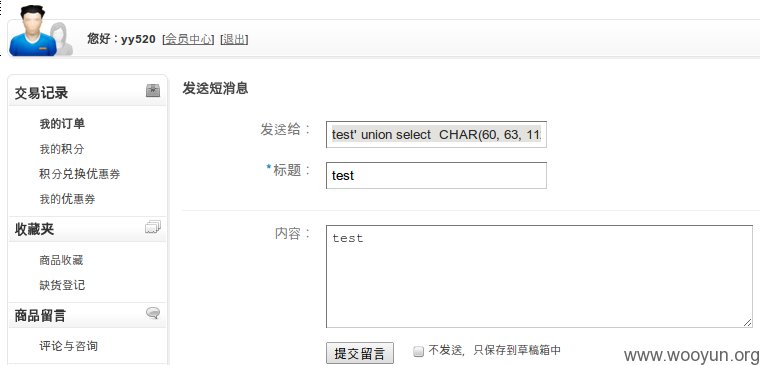This screenshot has width=760, height=365.
Task: Click the user avatar image
Action: pos(41,31)
